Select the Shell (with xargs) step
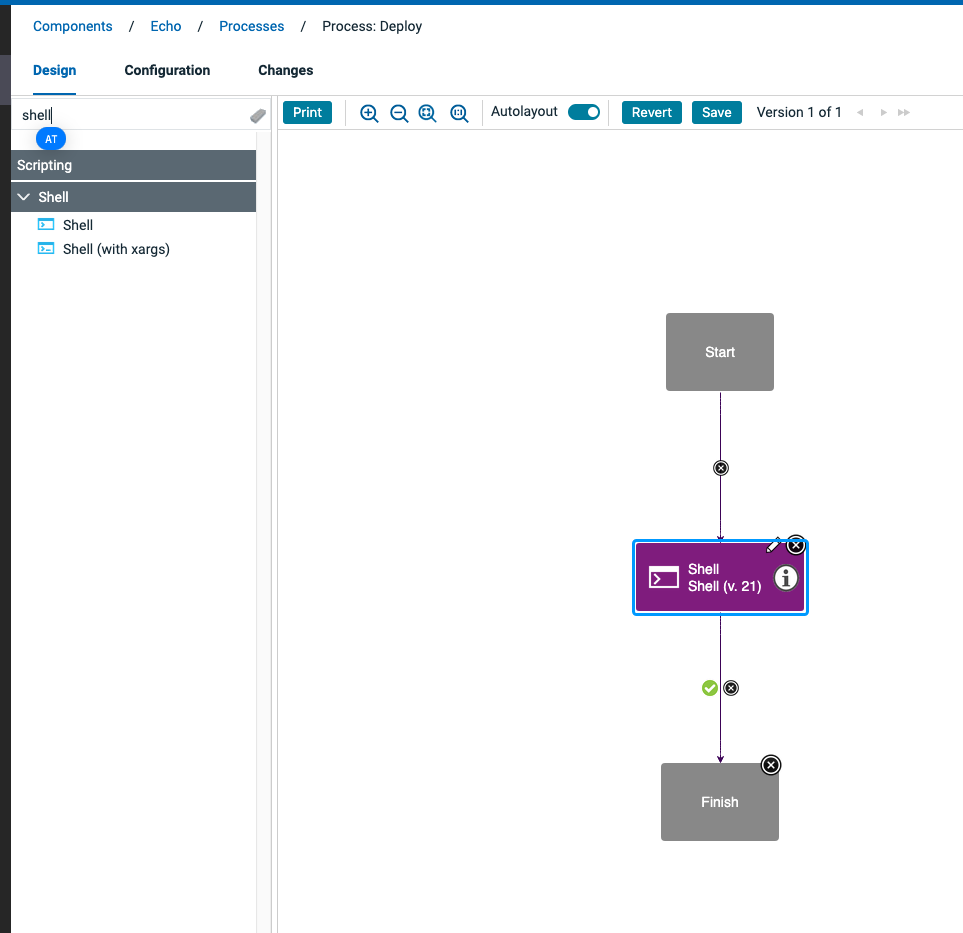The height and width of the screenshot is (933, 963). coord(116,249)
